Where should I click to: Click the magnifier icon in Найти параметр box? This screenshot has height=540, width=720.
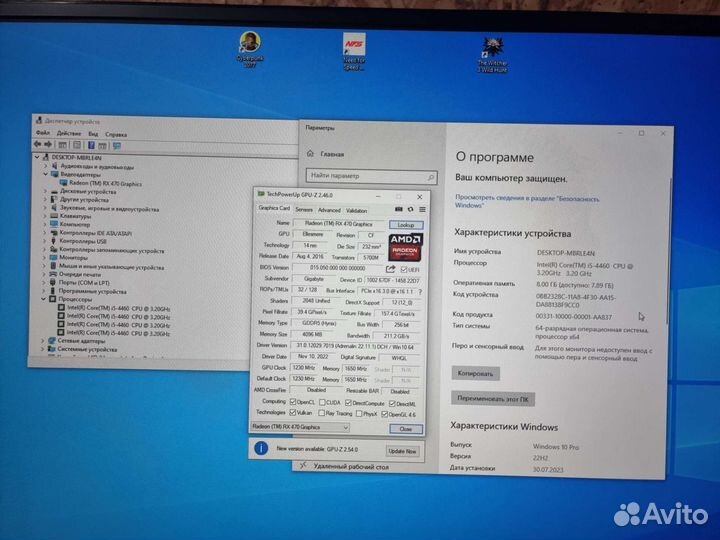pos(430,177)
